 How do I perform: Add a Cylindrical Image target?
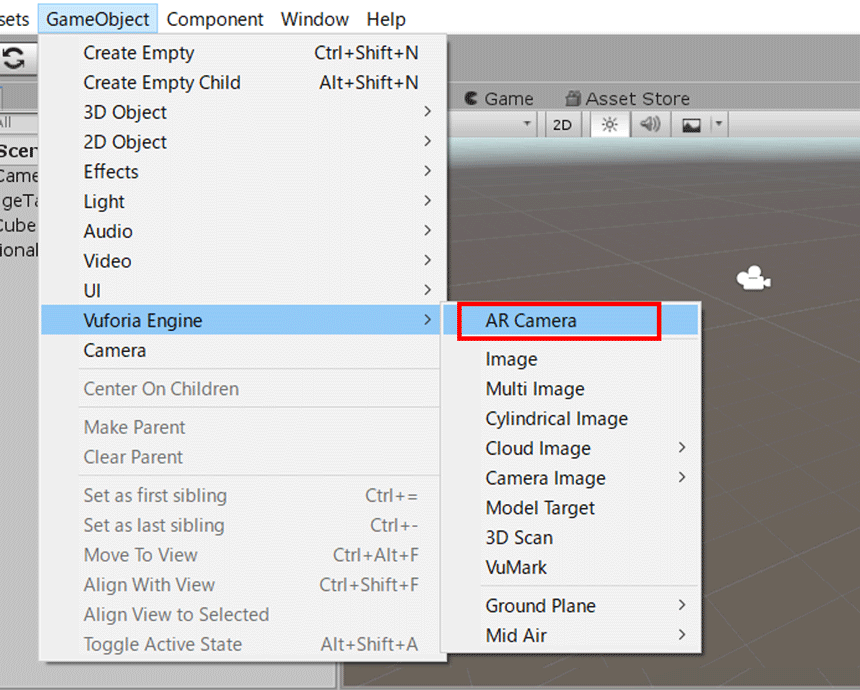tap(570, 418)
